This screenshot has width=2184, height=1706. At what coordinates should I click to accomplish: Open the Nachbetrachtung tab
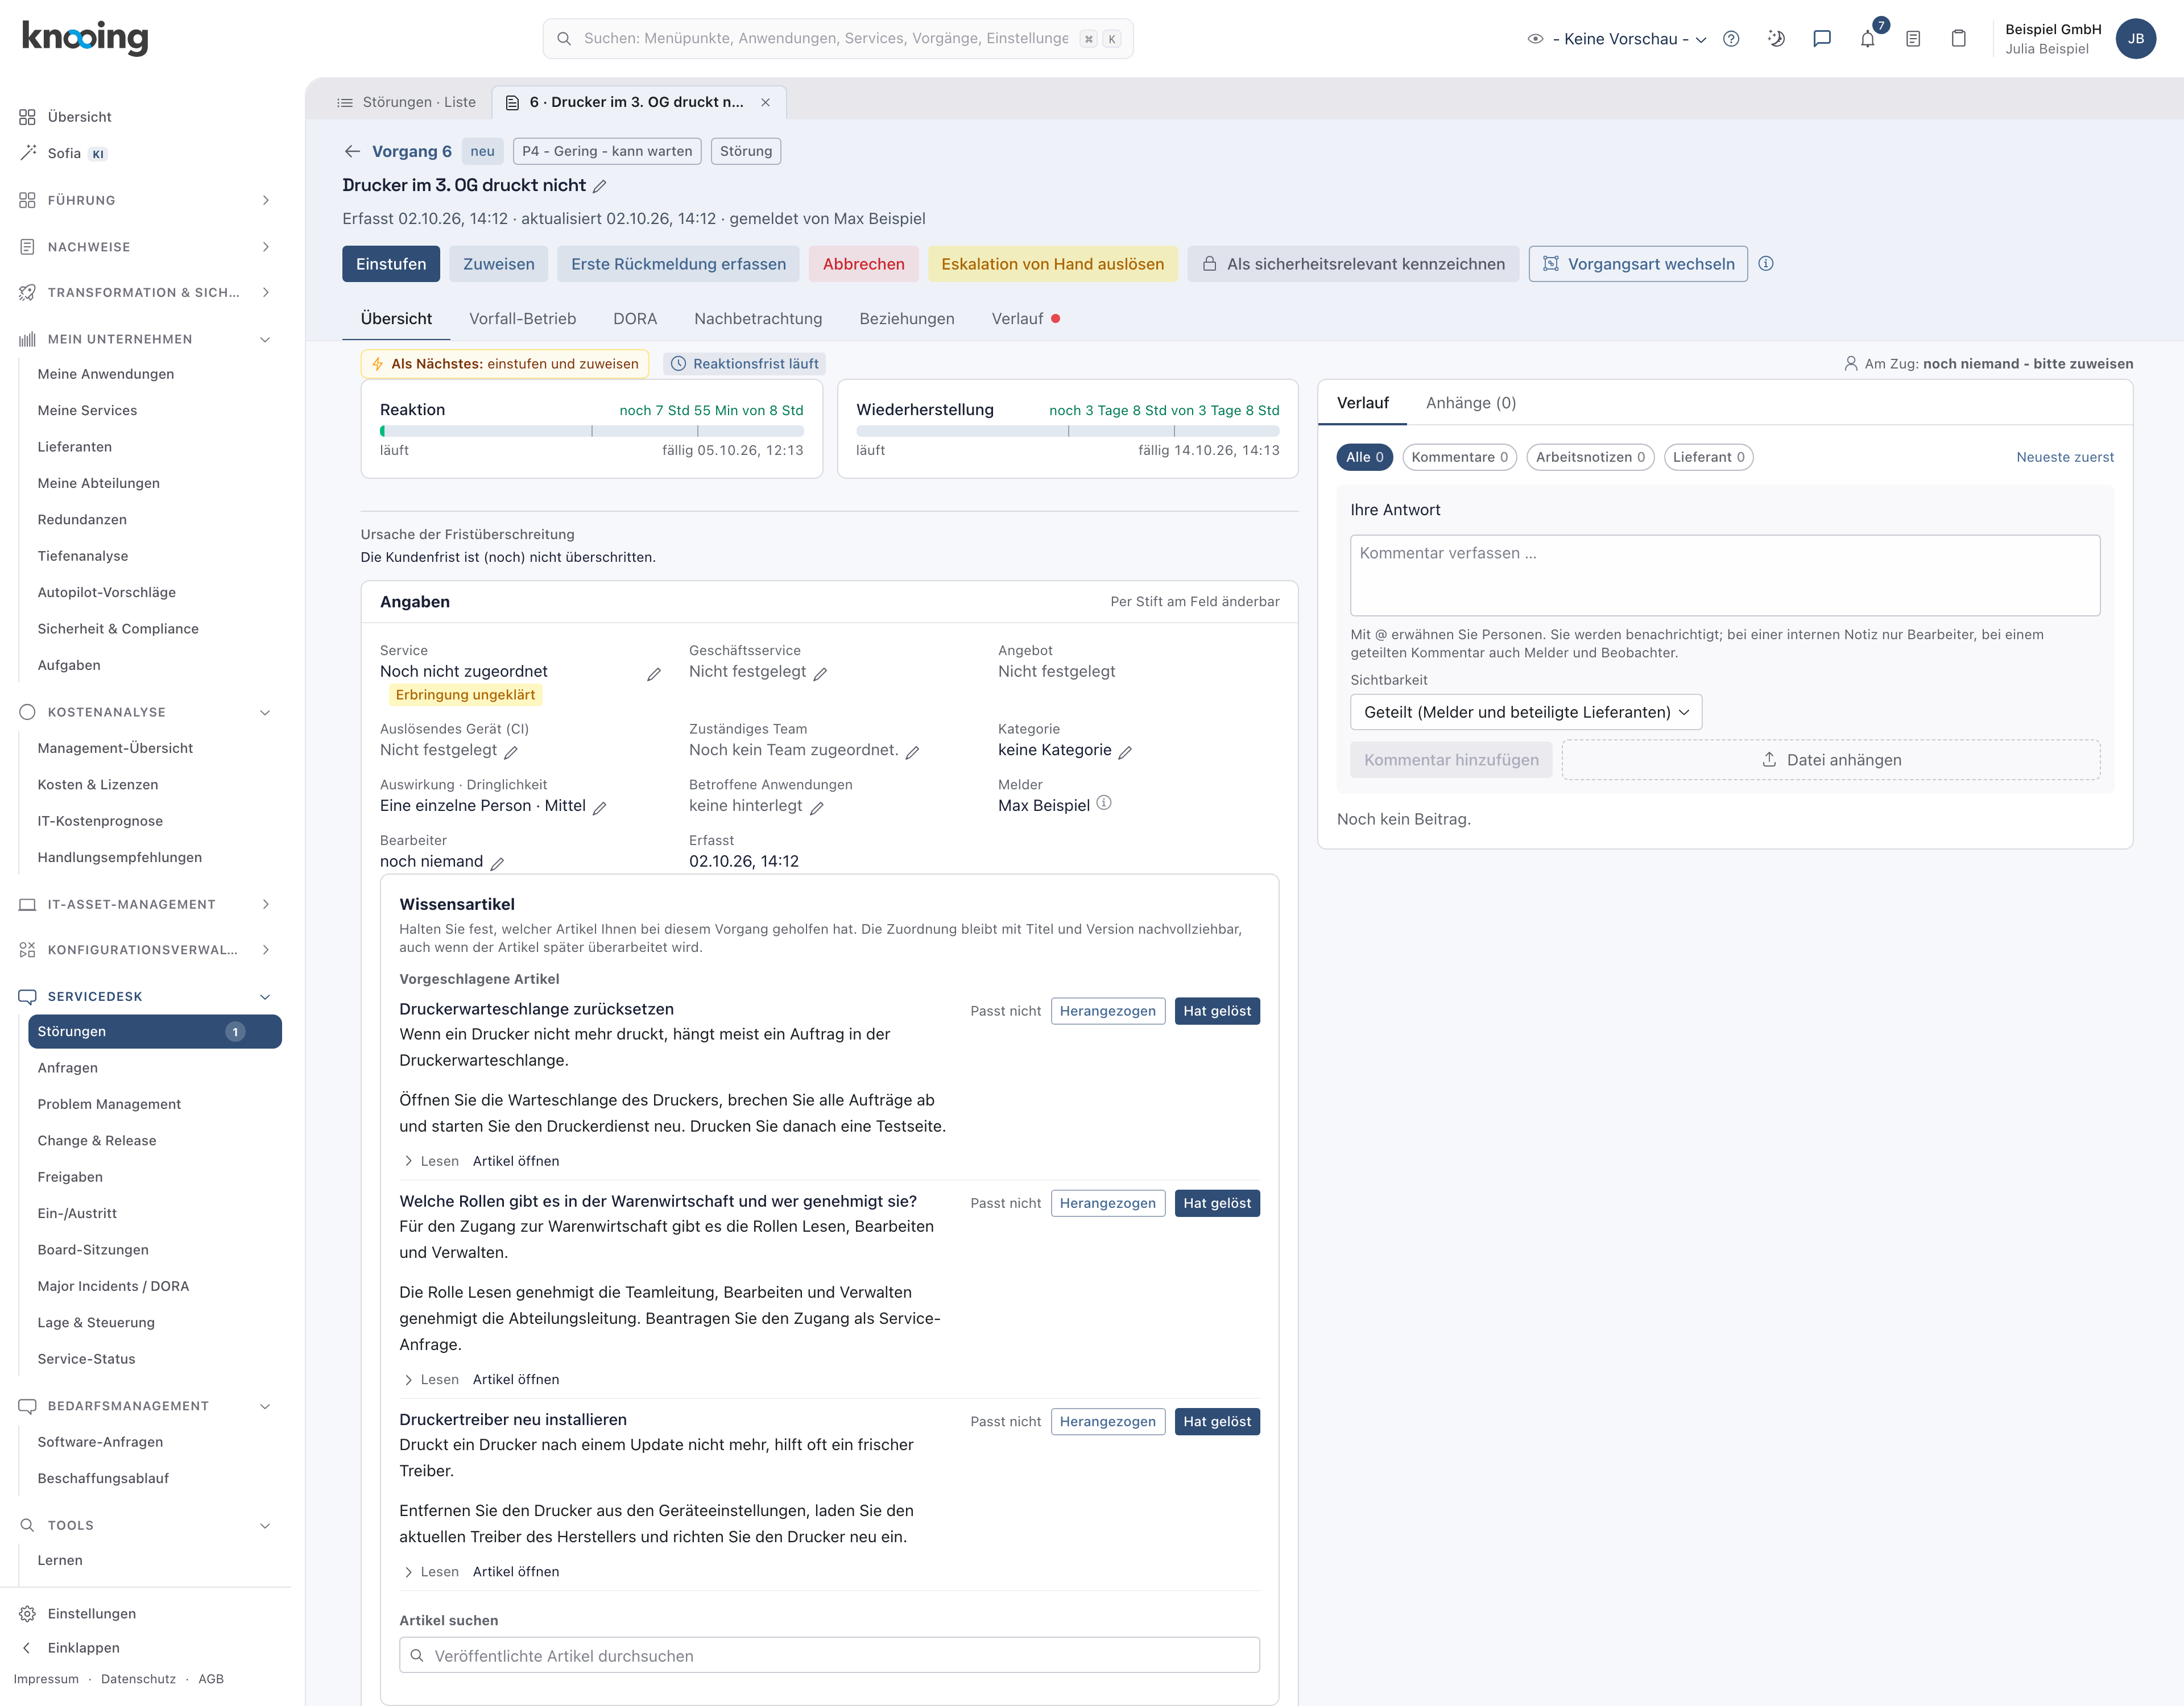(x=758, y=319)
